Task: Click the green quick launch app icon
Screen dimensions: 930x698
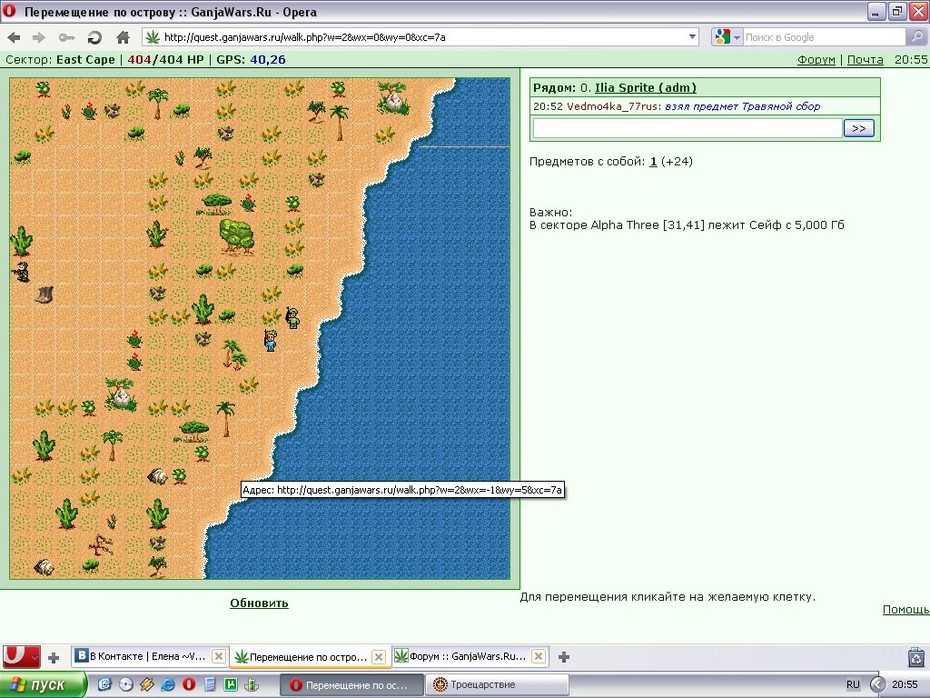Action: 230,684
